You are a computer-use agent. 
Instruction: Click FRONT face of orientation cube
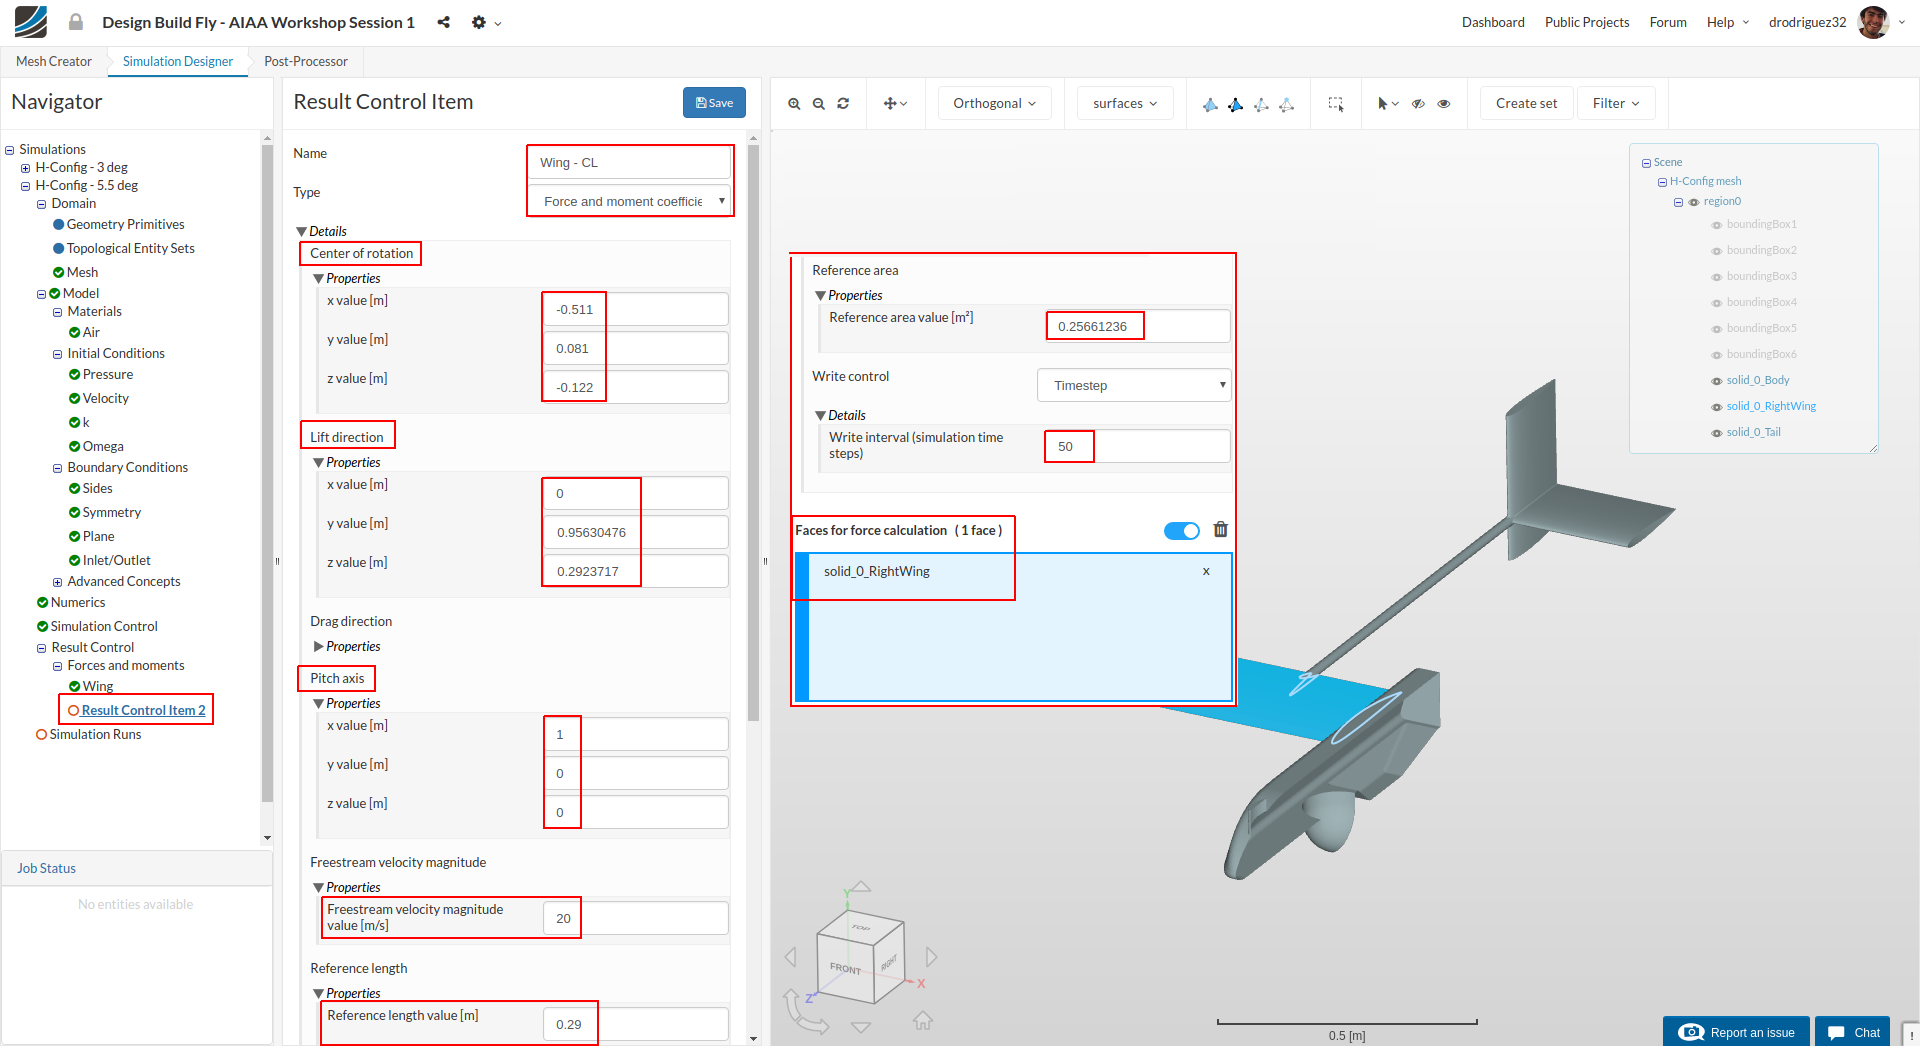point(846,968)
